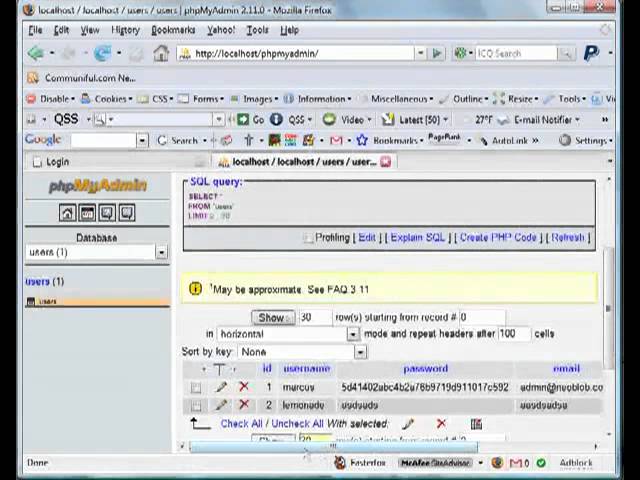Sort by the password column header
Viewport: 640px width, 480px height.
coord(425,369)
